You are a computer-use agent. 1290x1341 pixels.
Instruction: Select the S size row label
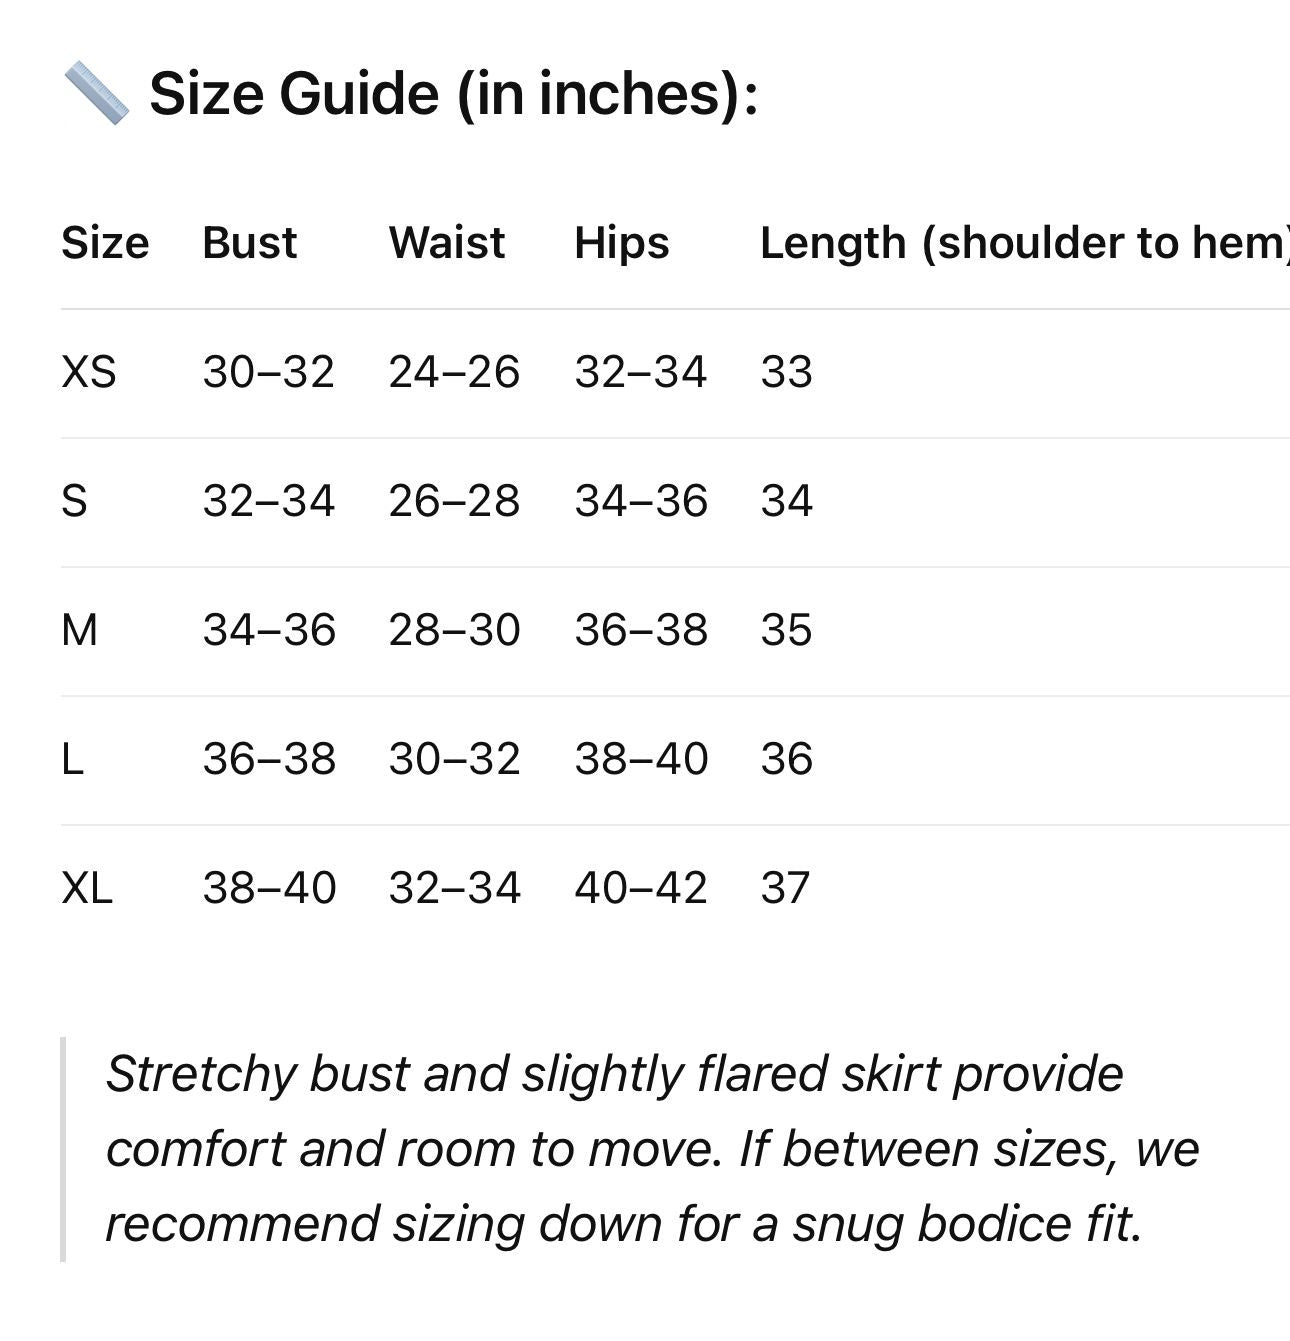tap(74, 501)
